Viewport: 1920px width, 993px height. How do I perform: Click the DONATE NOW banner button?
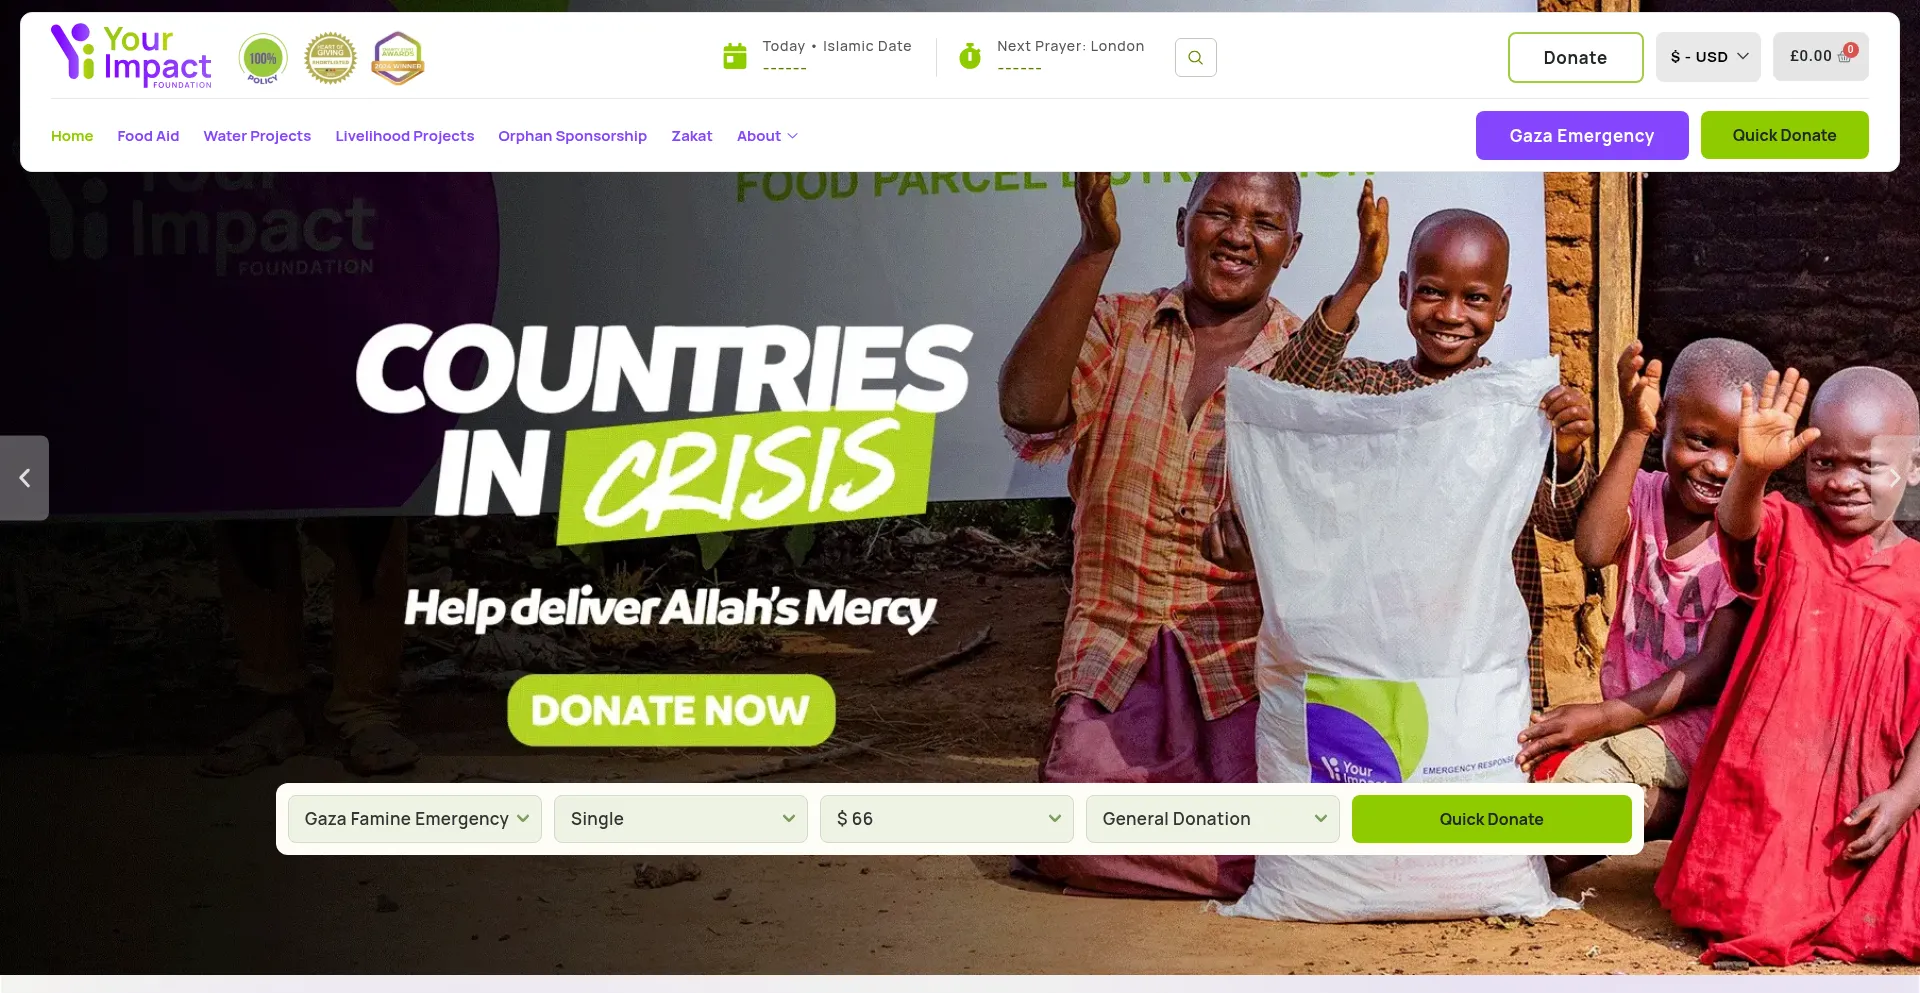(671, 710)
